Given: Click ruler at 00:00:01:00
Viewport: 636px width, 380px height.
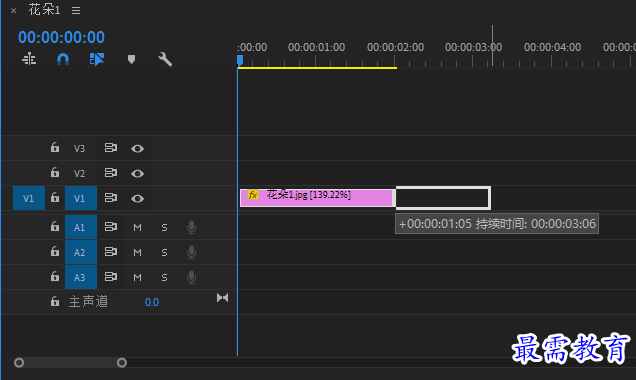Looking at the screenshot, I should [316, 47].
